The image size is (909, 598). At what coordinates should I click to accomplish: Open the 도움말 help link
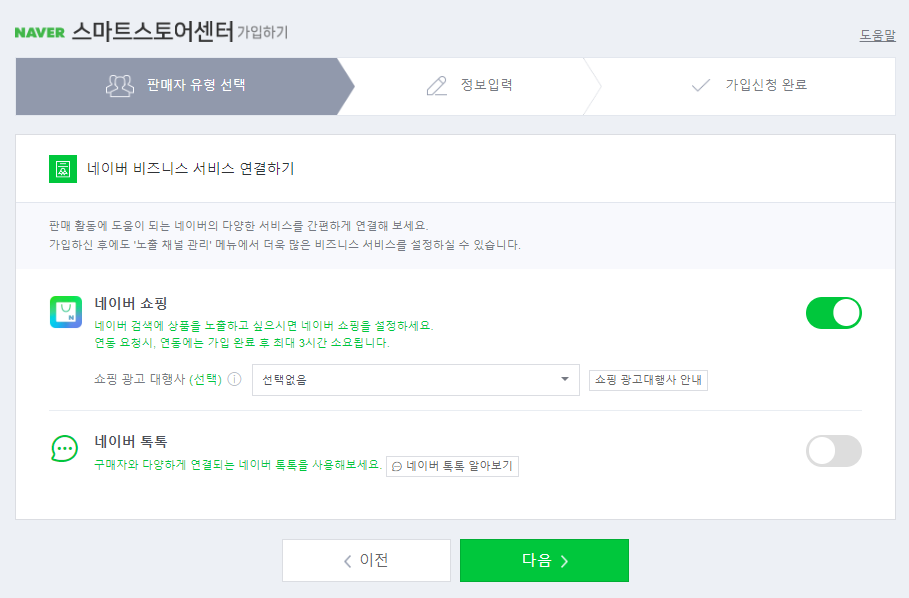[x=877, y=35]
